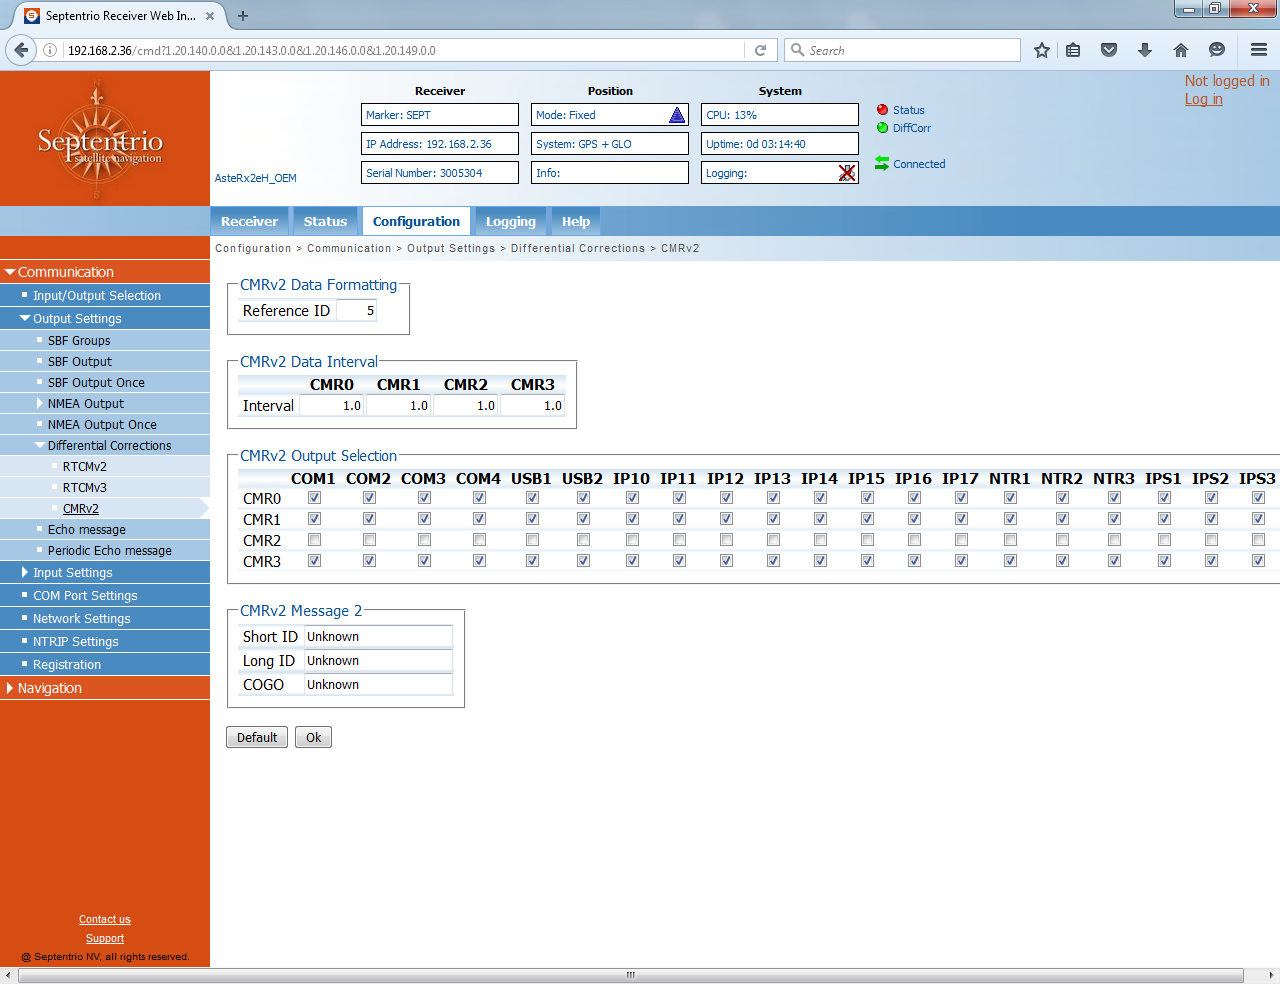Uncheck CMR0 on IPS1
The image size is (1280, 984).
point(1164,498)
